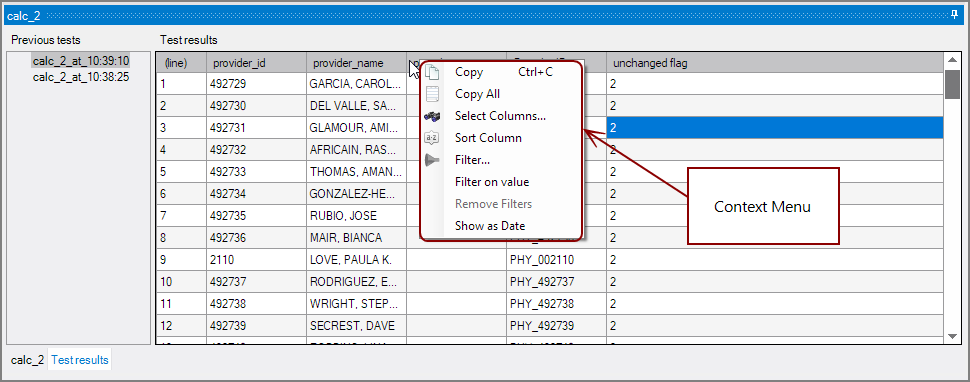970x382 pixels.
Task: Select cell PHY_002110
Action: (x=556, y=260)
